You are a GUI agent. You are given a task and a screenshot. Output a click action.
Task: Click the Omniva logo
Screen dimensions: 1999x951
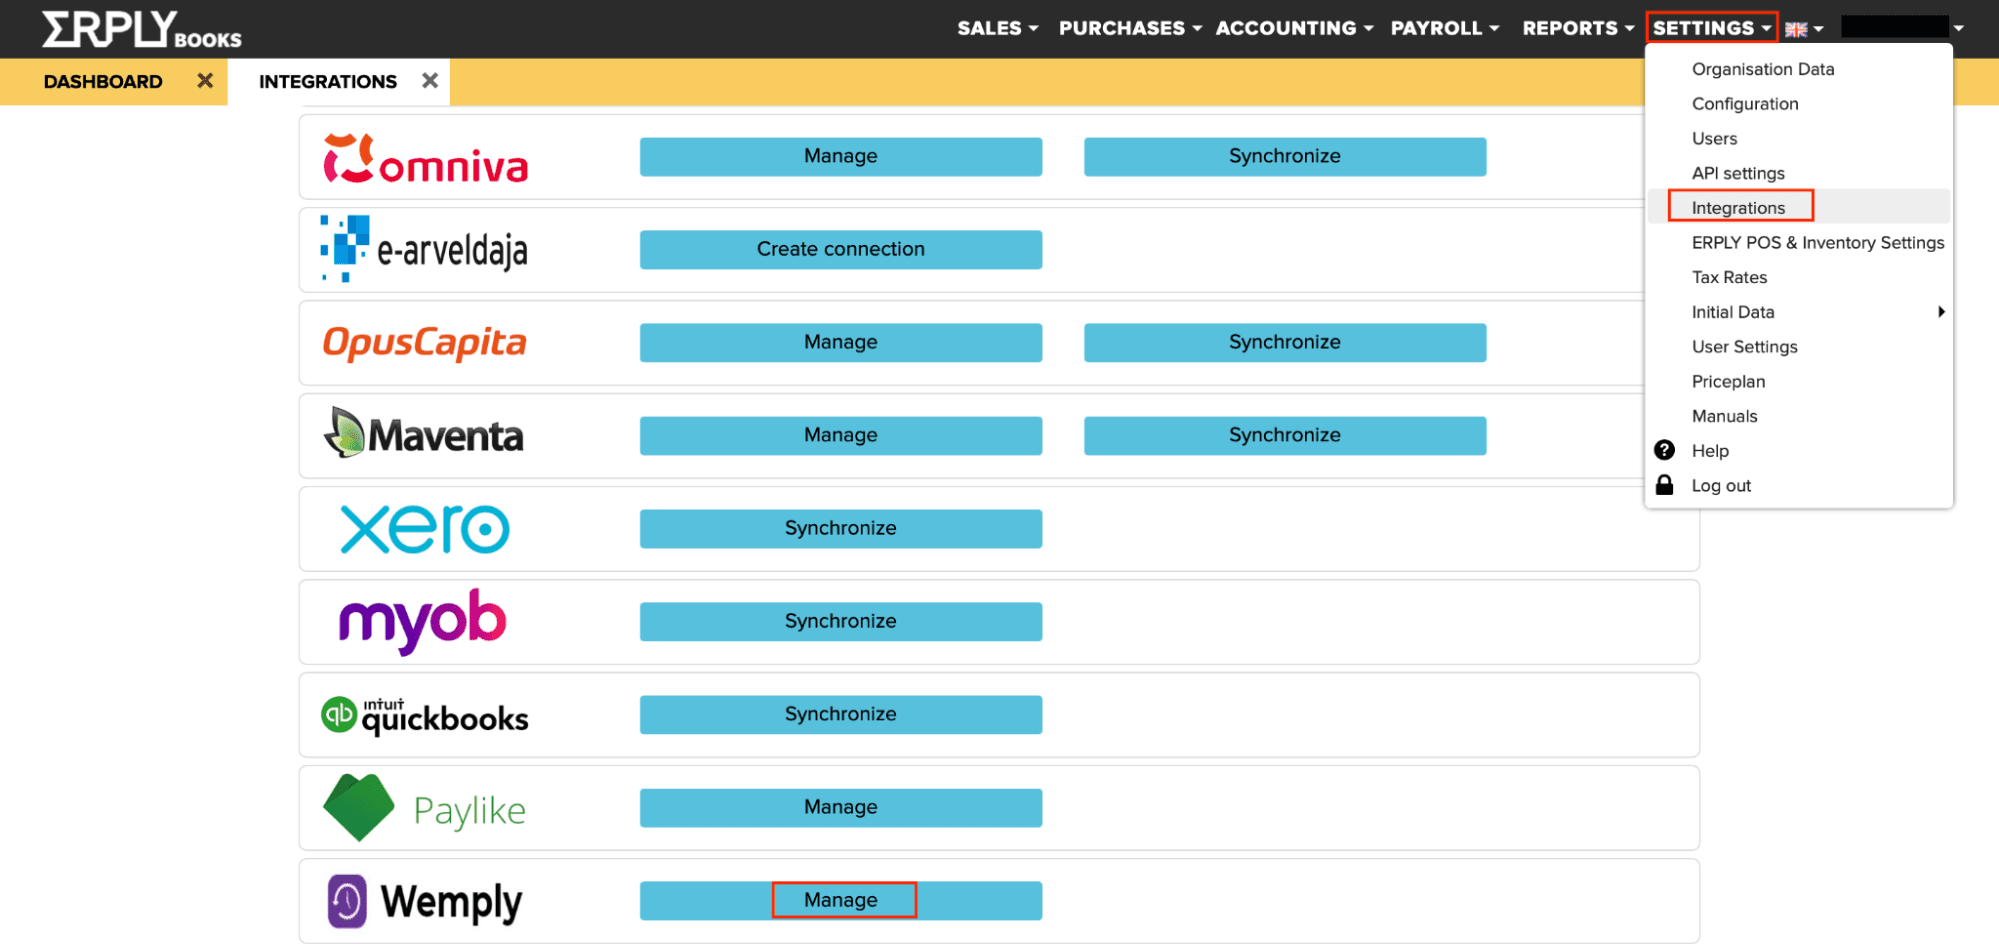(x=425, y=159)
